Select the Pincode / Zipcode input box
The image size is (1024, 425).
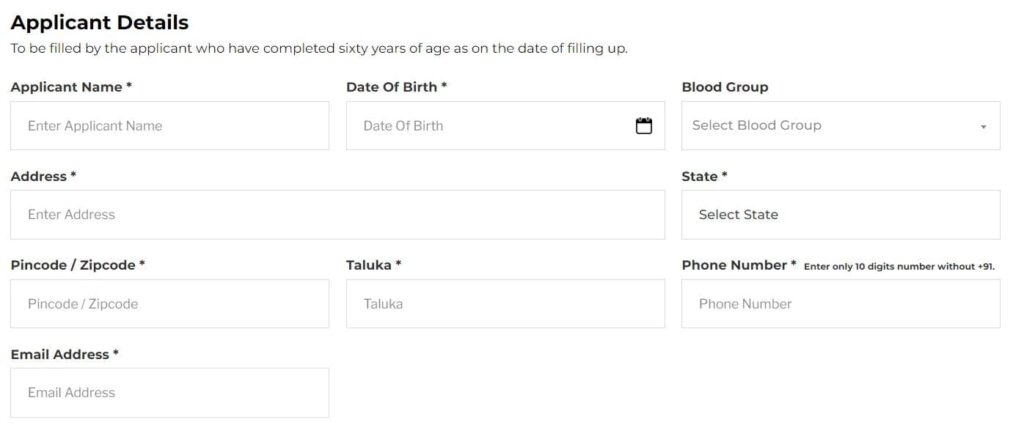pos(169,304)
